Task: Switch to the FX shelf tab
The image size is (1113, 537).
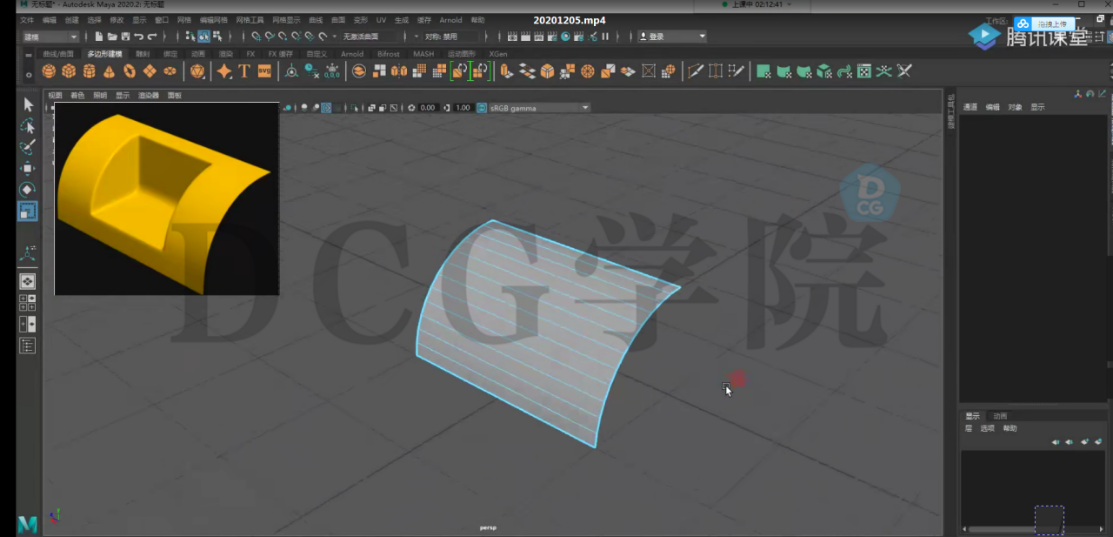Action: (x=251, y=54)
